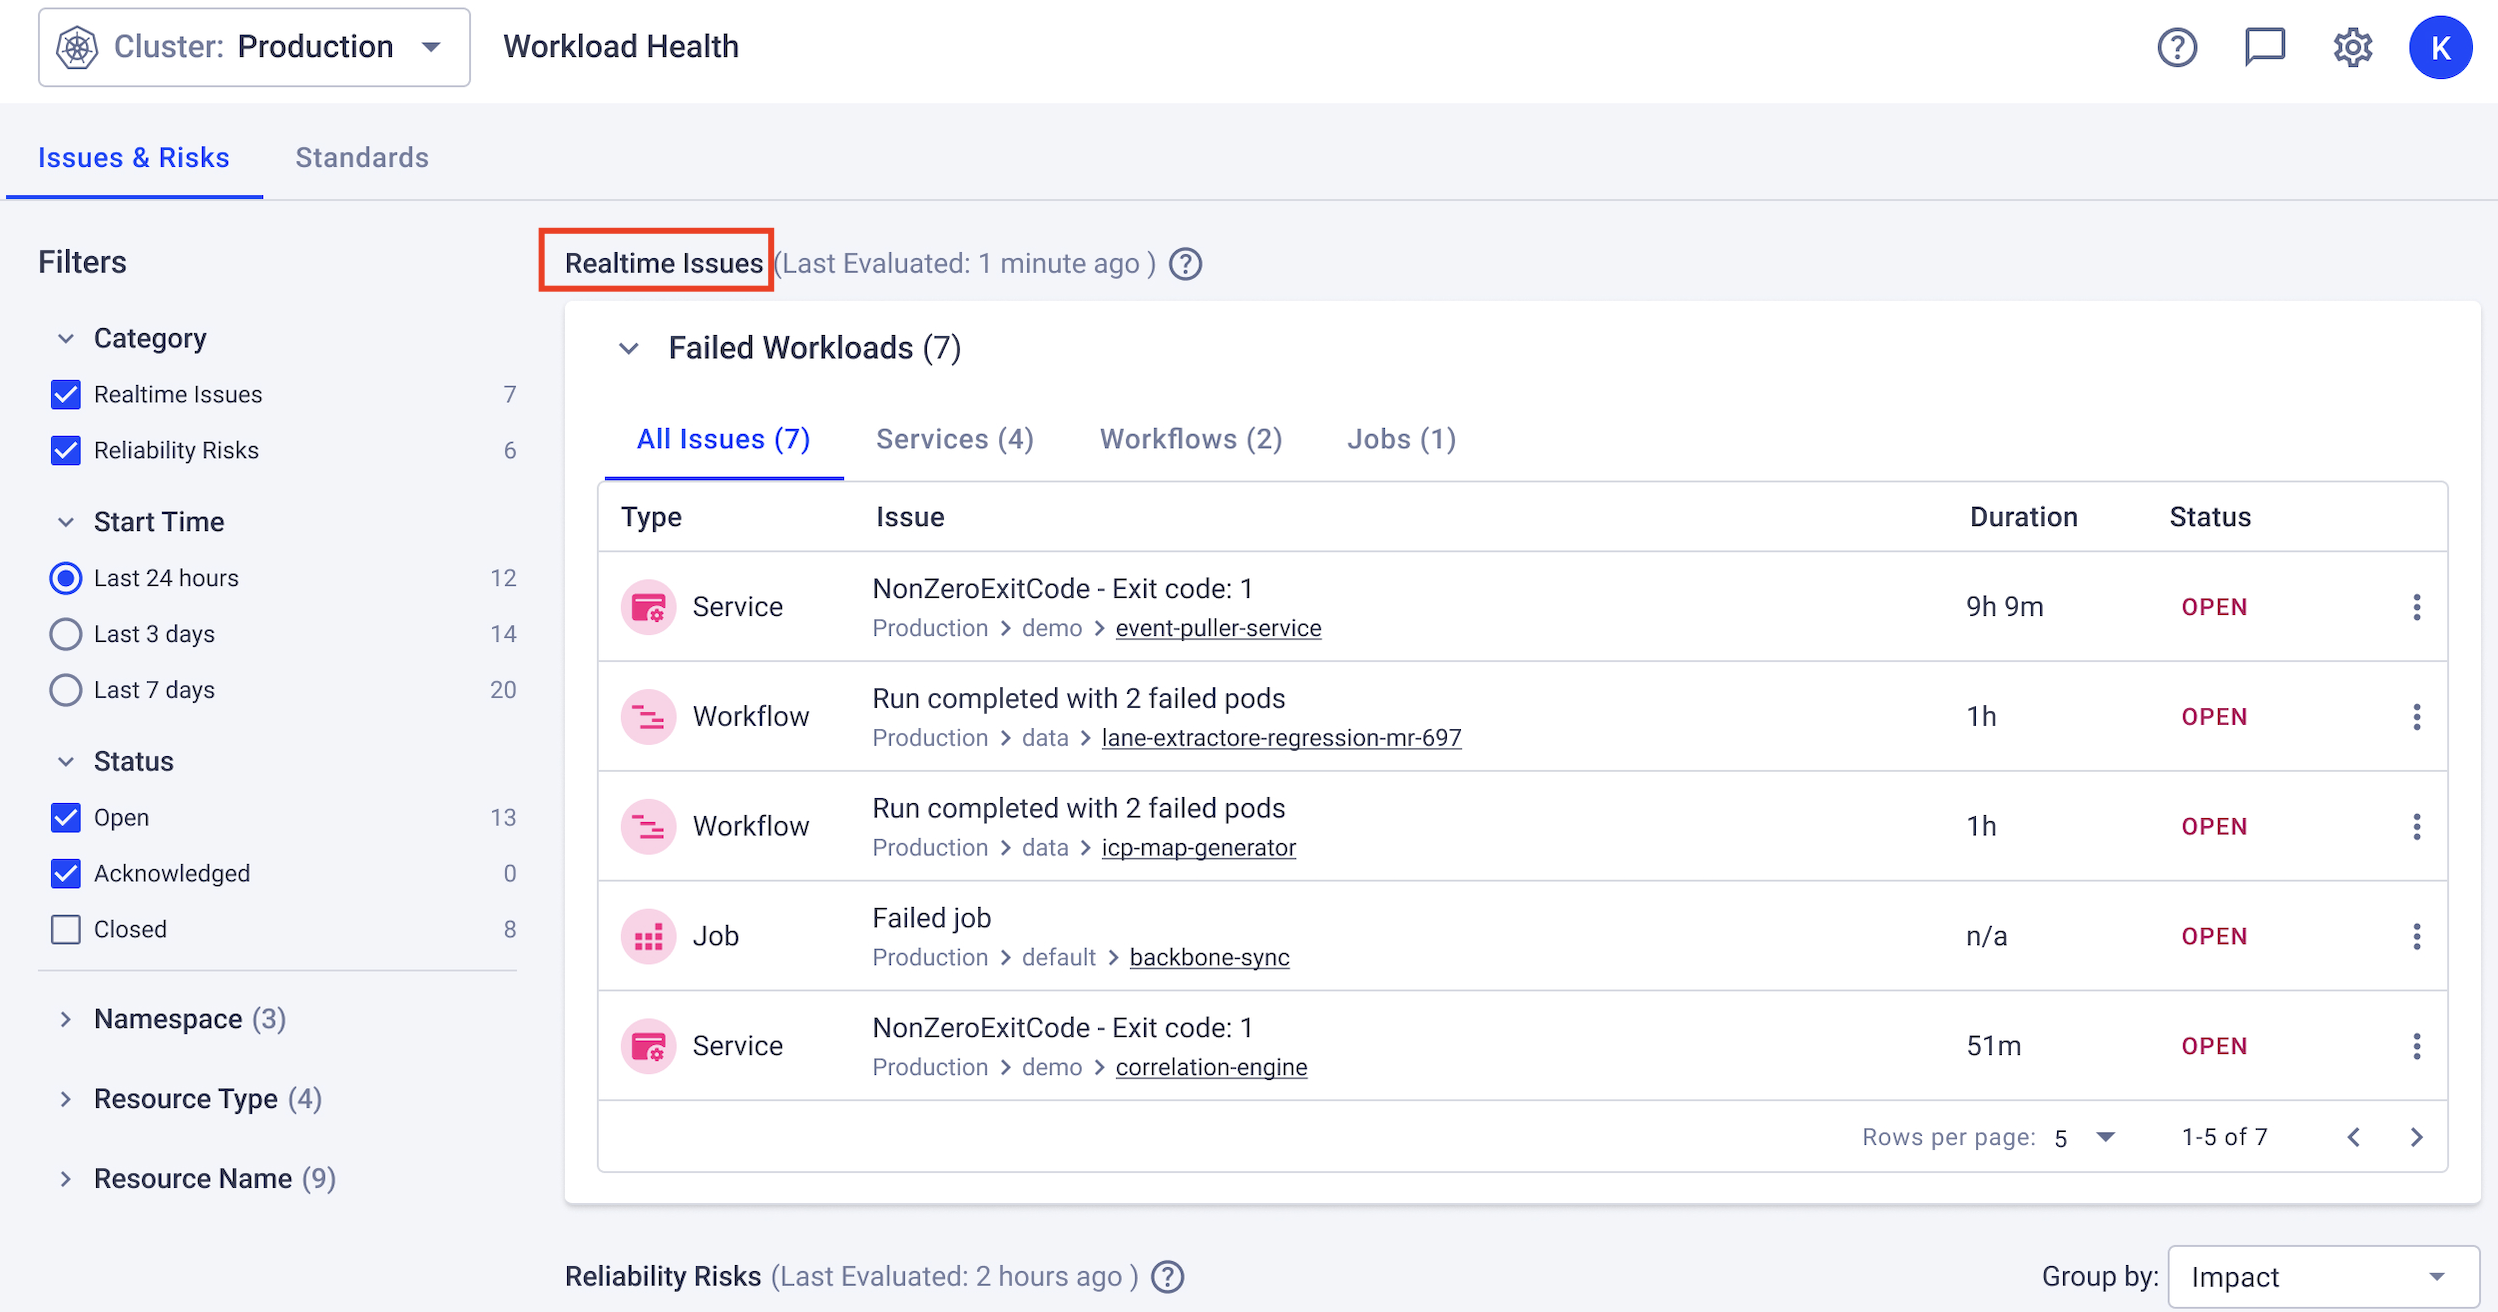
Task: Enable the Closed status checkbox
Action: pos(66,929)
